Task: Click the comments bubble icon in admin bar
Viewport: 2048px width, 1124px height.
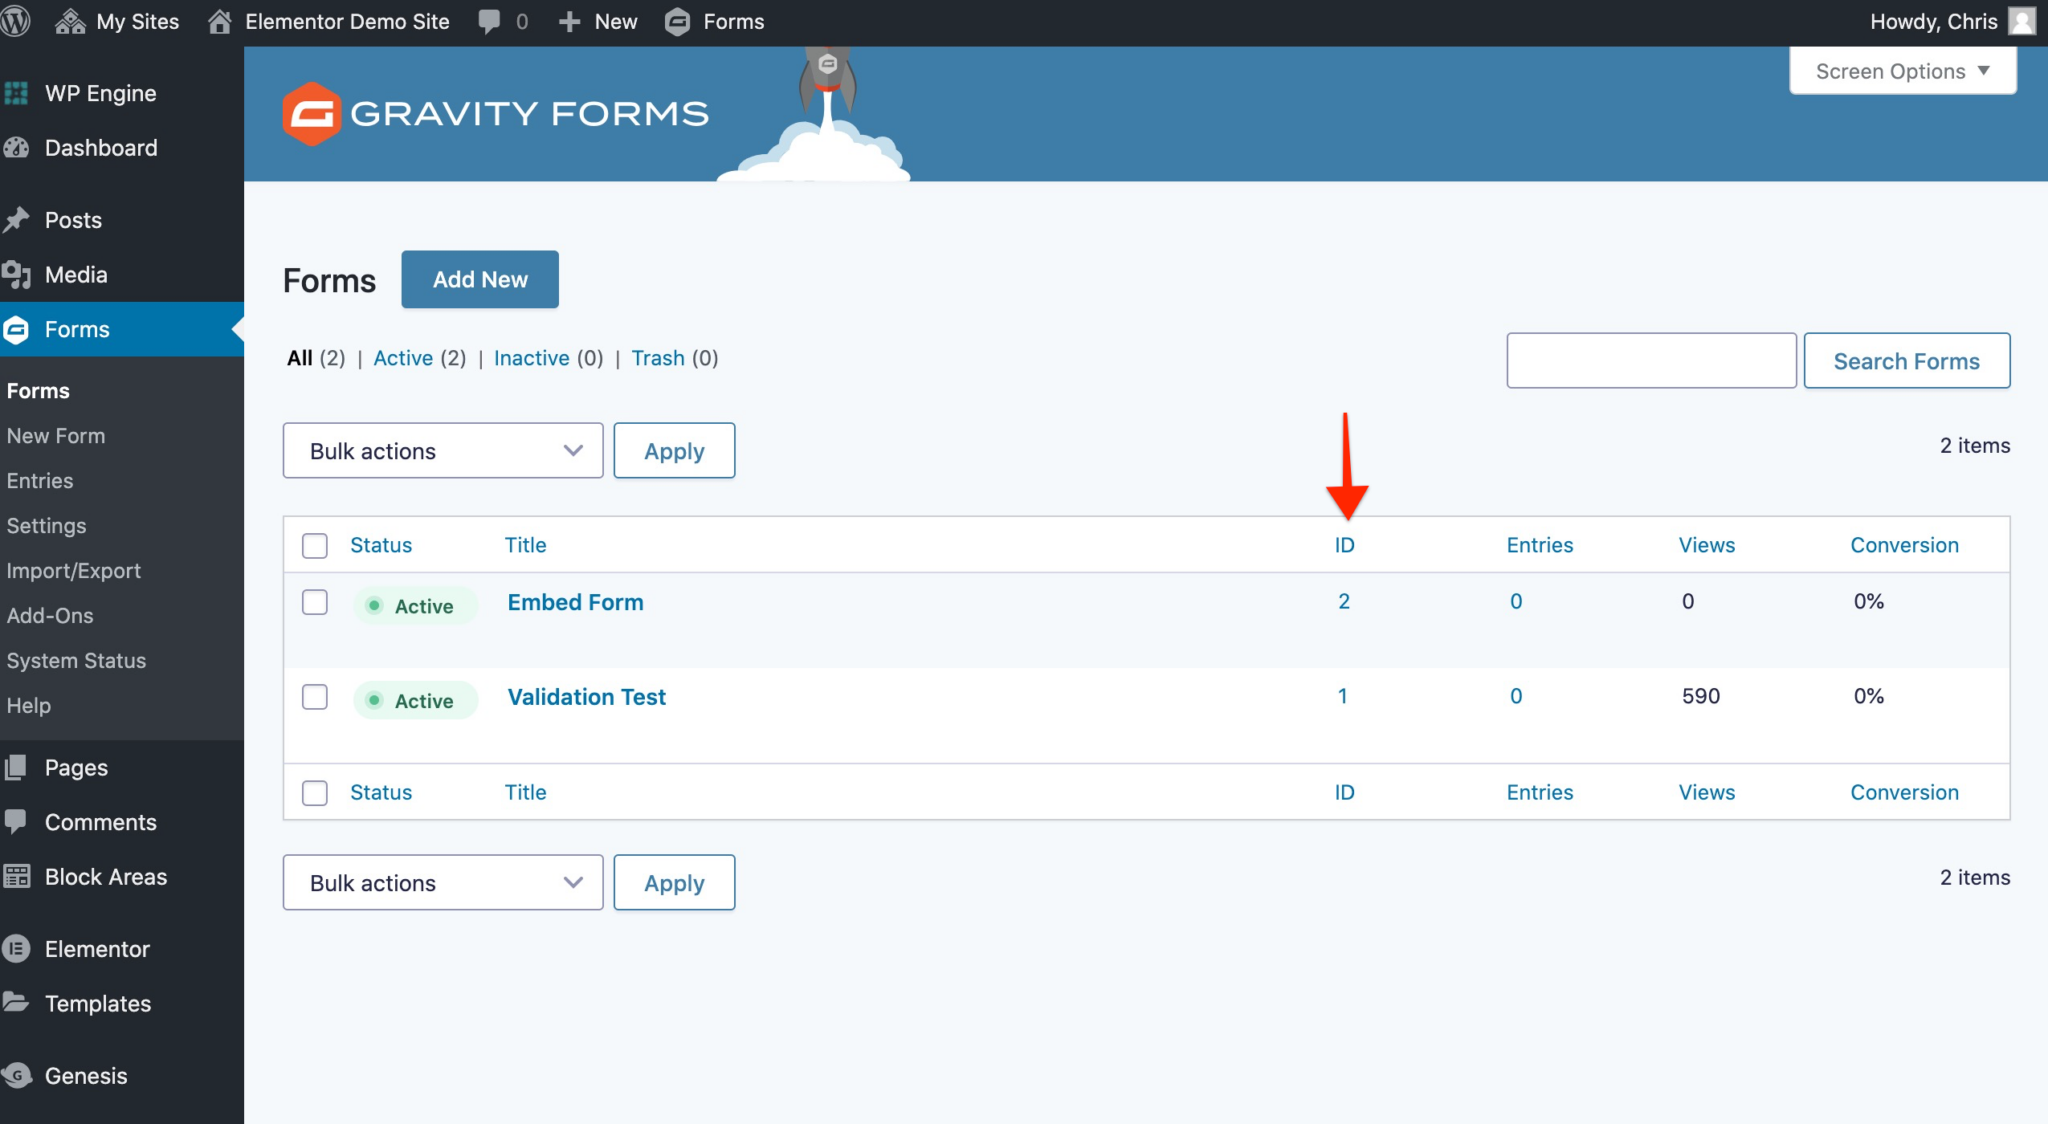Action: [489, 21]
